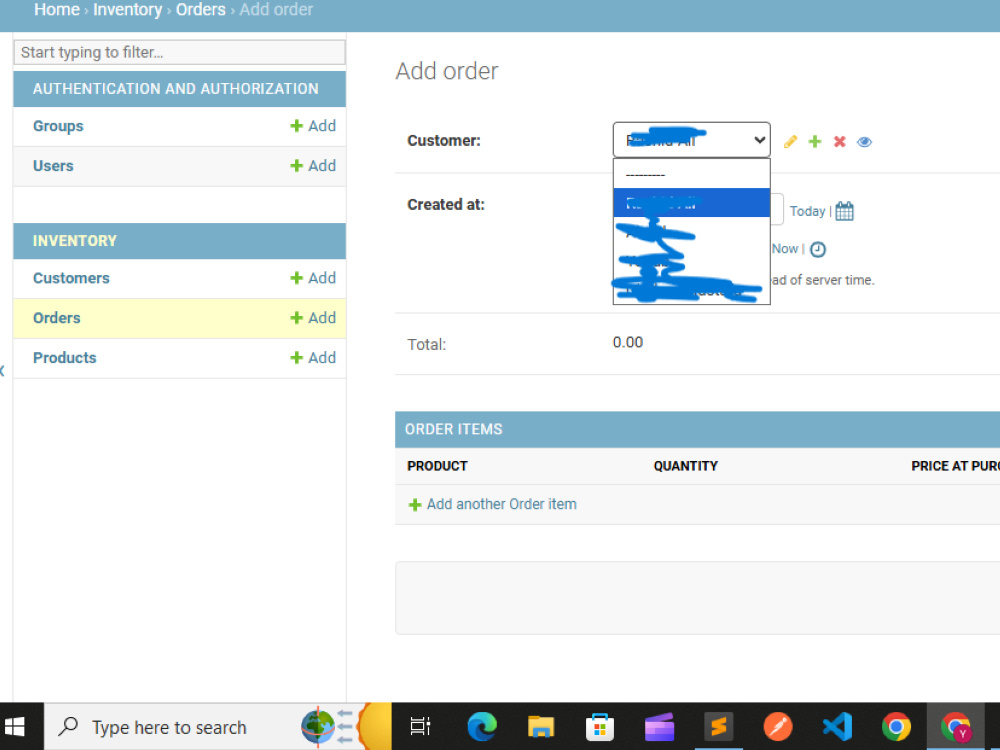The image size is (1000, 750).
Task: Choose the highlighted blue customer option
Action: click(x=691, y=203)
